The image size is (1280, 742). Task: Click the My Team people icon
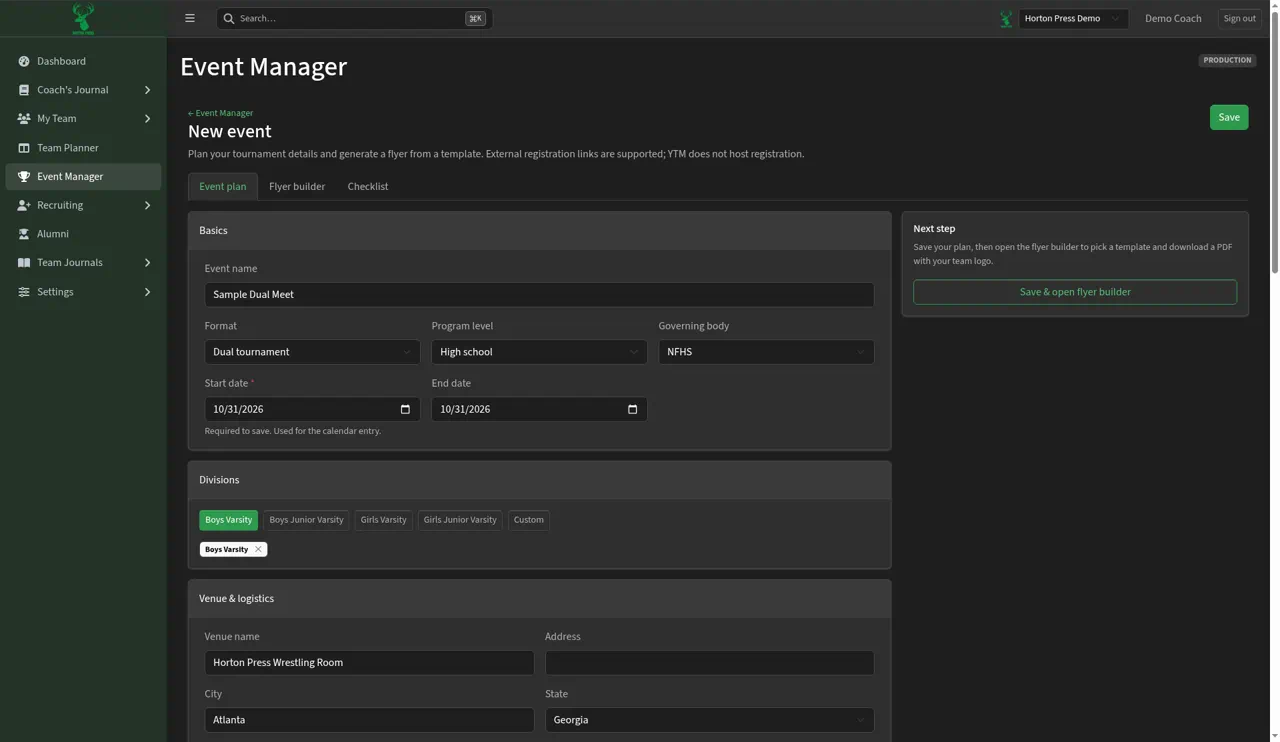click(24, 119)
